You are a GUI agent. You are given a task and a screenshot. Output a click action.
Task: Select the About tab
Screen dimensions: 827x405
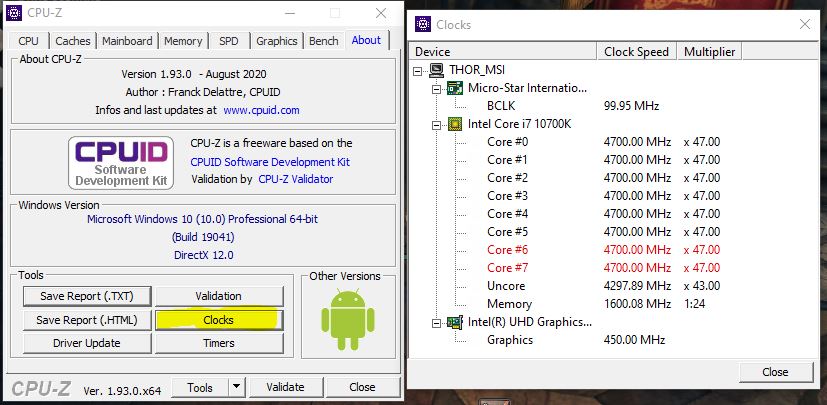coord(366,40)
